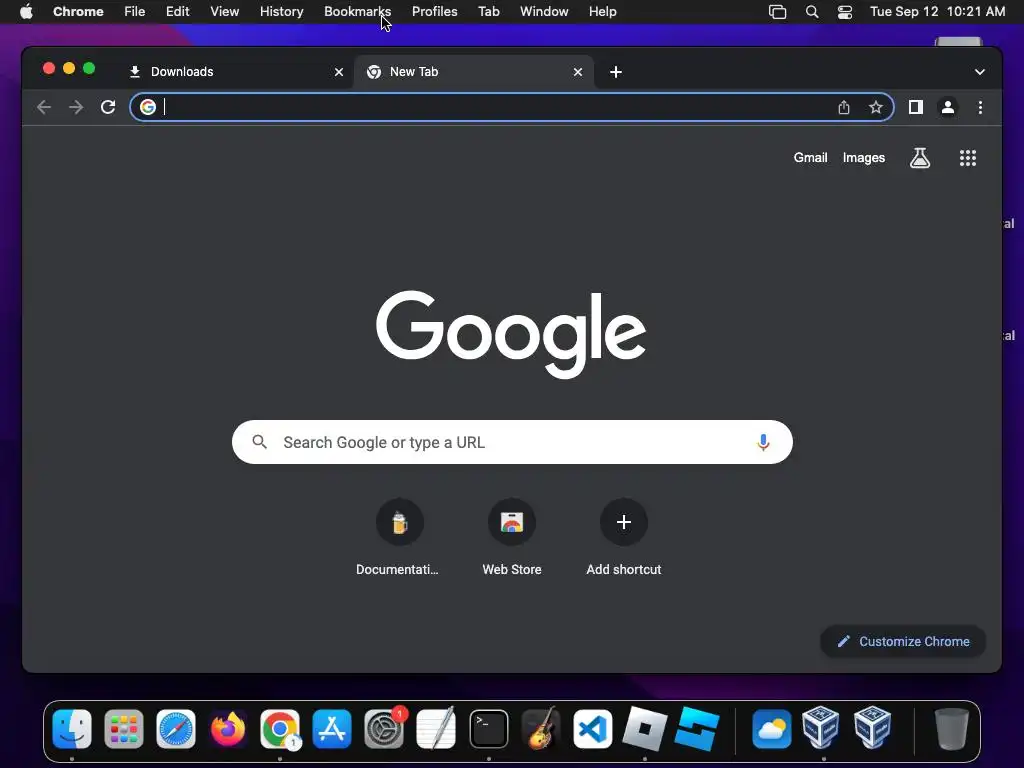Viewport: 1024px width, 768px height.
Task: Click the Gmail link
Action: click(810, 157)
